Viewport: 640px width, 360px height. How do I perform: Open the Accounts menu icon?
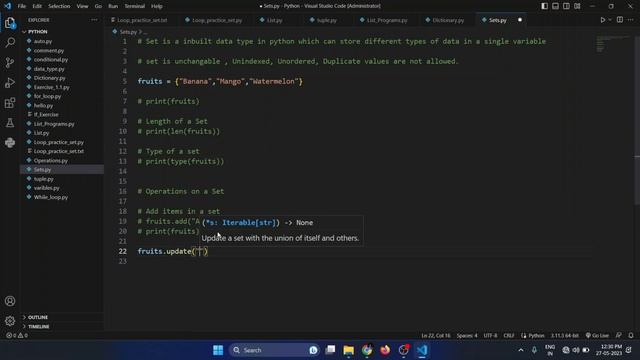pos(10,301)
